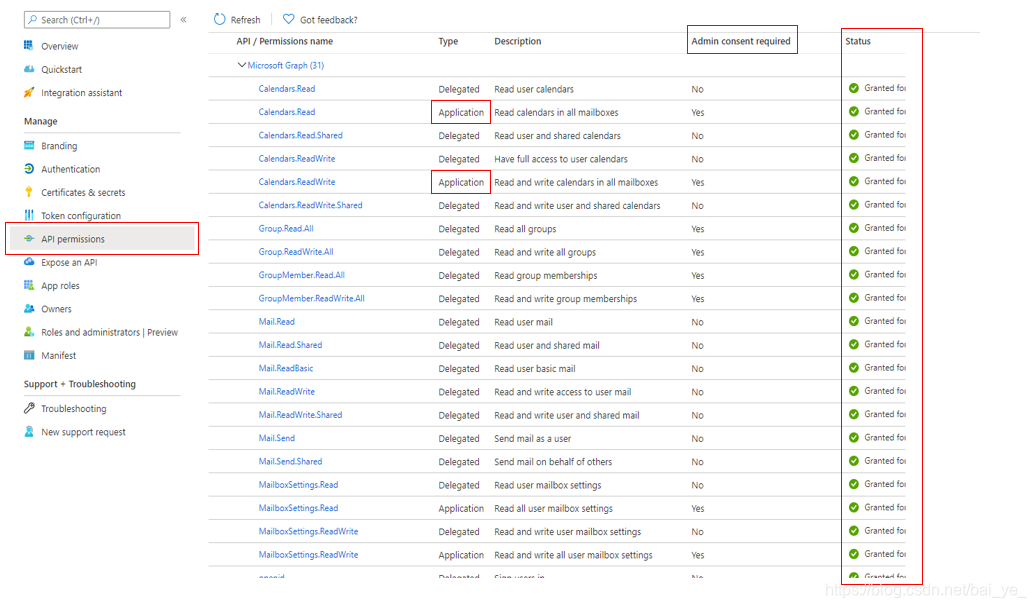The height and width of the screenshot is (608, 1036).
Task: Click the Overview icon in sidebar
Action: [x=28, y=46]
